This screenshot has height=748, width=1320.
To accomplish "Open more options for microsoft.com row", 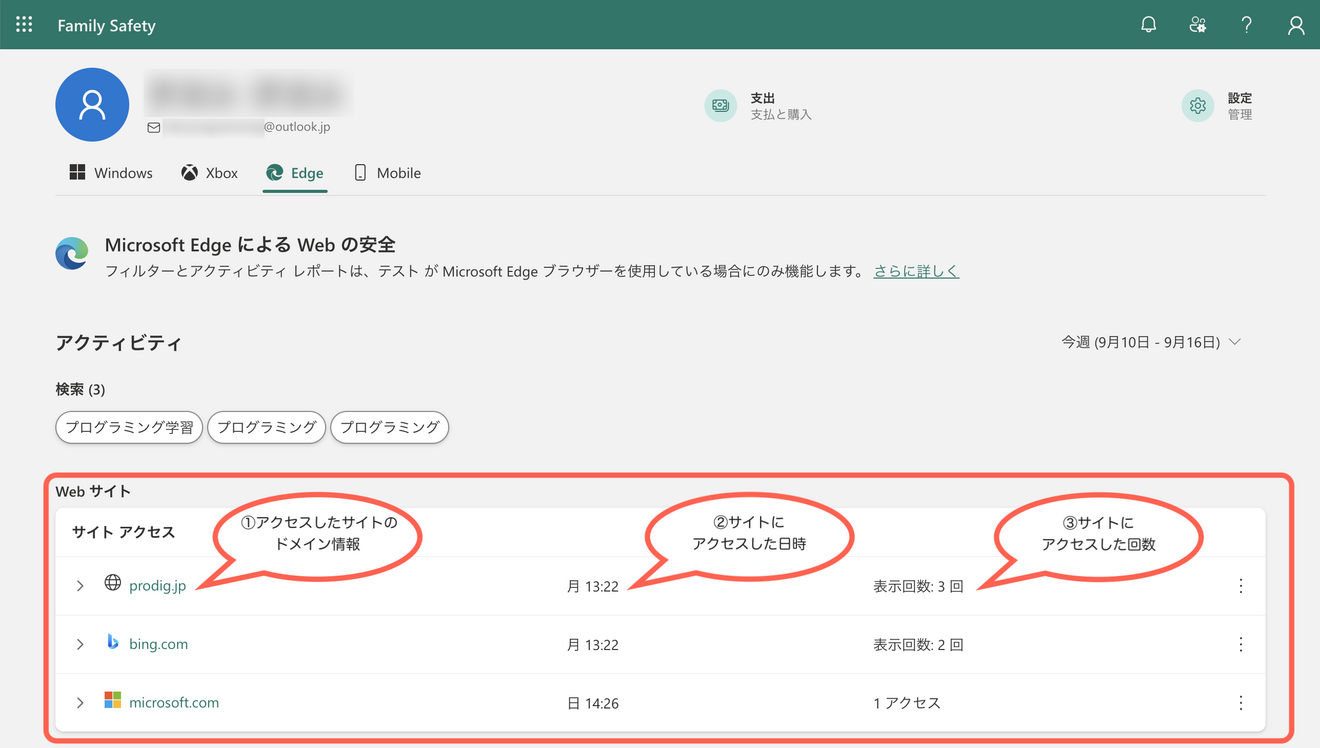I will click(1241, 703).
